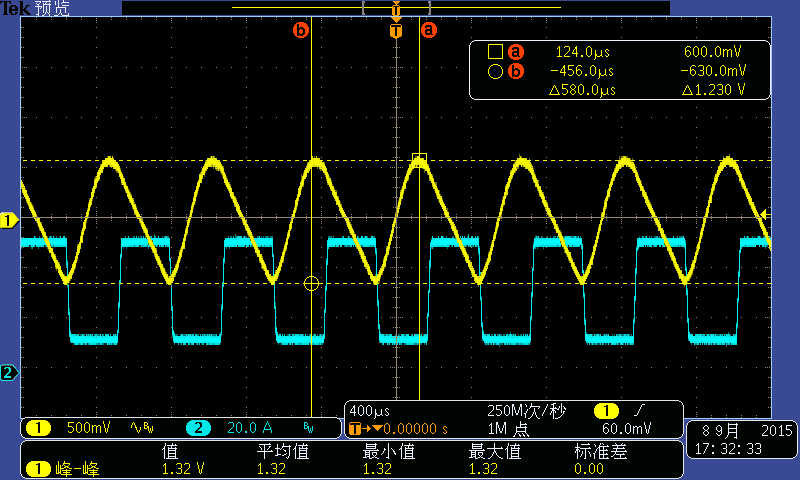Viewport: 800px width, 480px height.
Task: Click the Δ580.0µs time delta readout
Action: pos(583,90)
